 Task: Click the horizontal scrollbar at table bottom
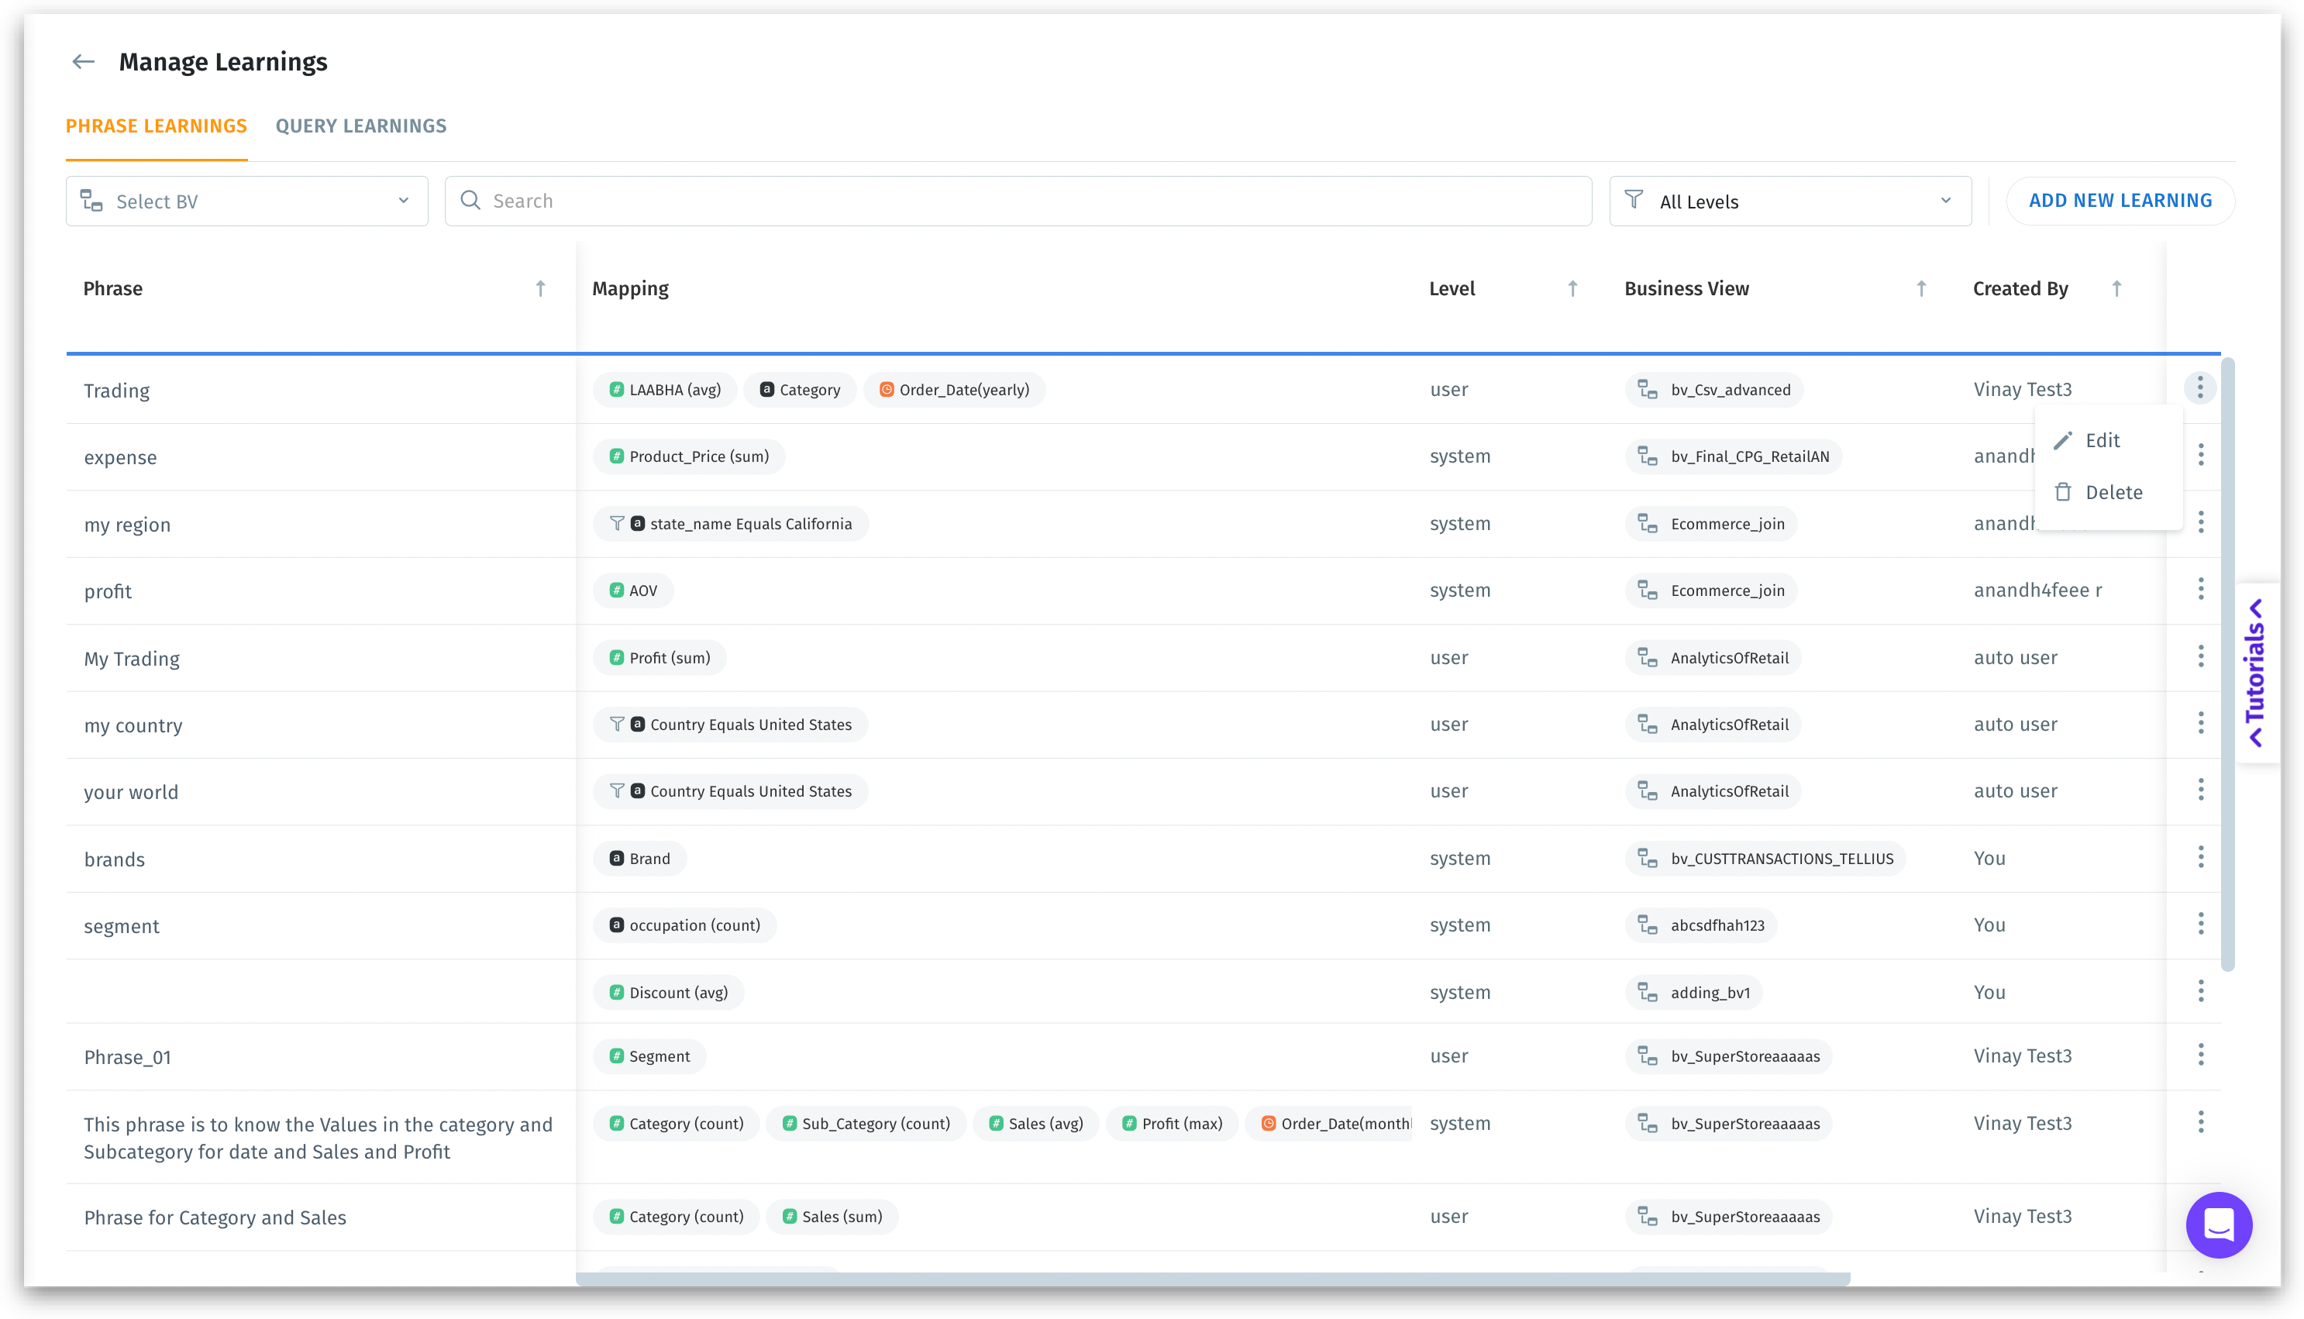coord(1212,1279)
